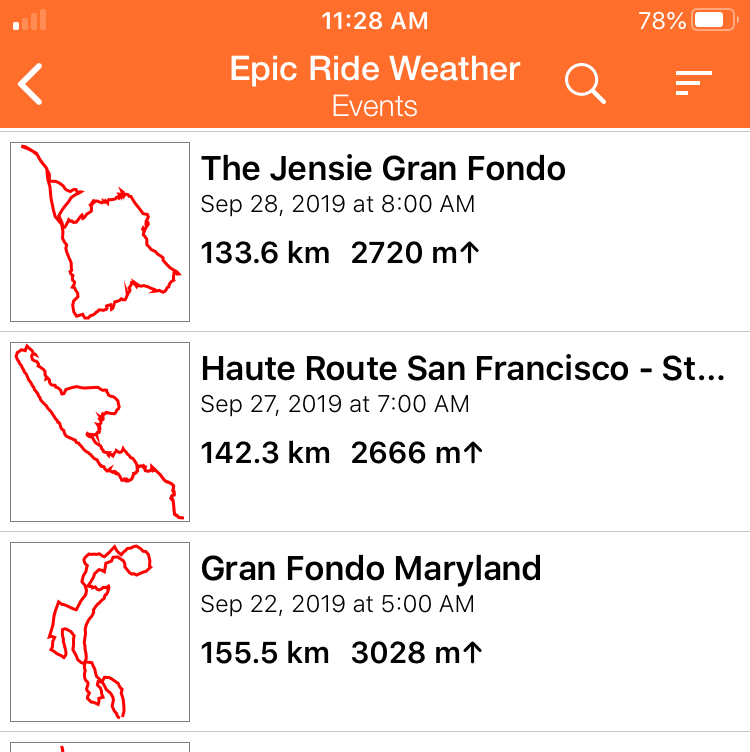Tap the Epic Ride Weather header title
Screen dimensions: 750x752
pos(375,69)
